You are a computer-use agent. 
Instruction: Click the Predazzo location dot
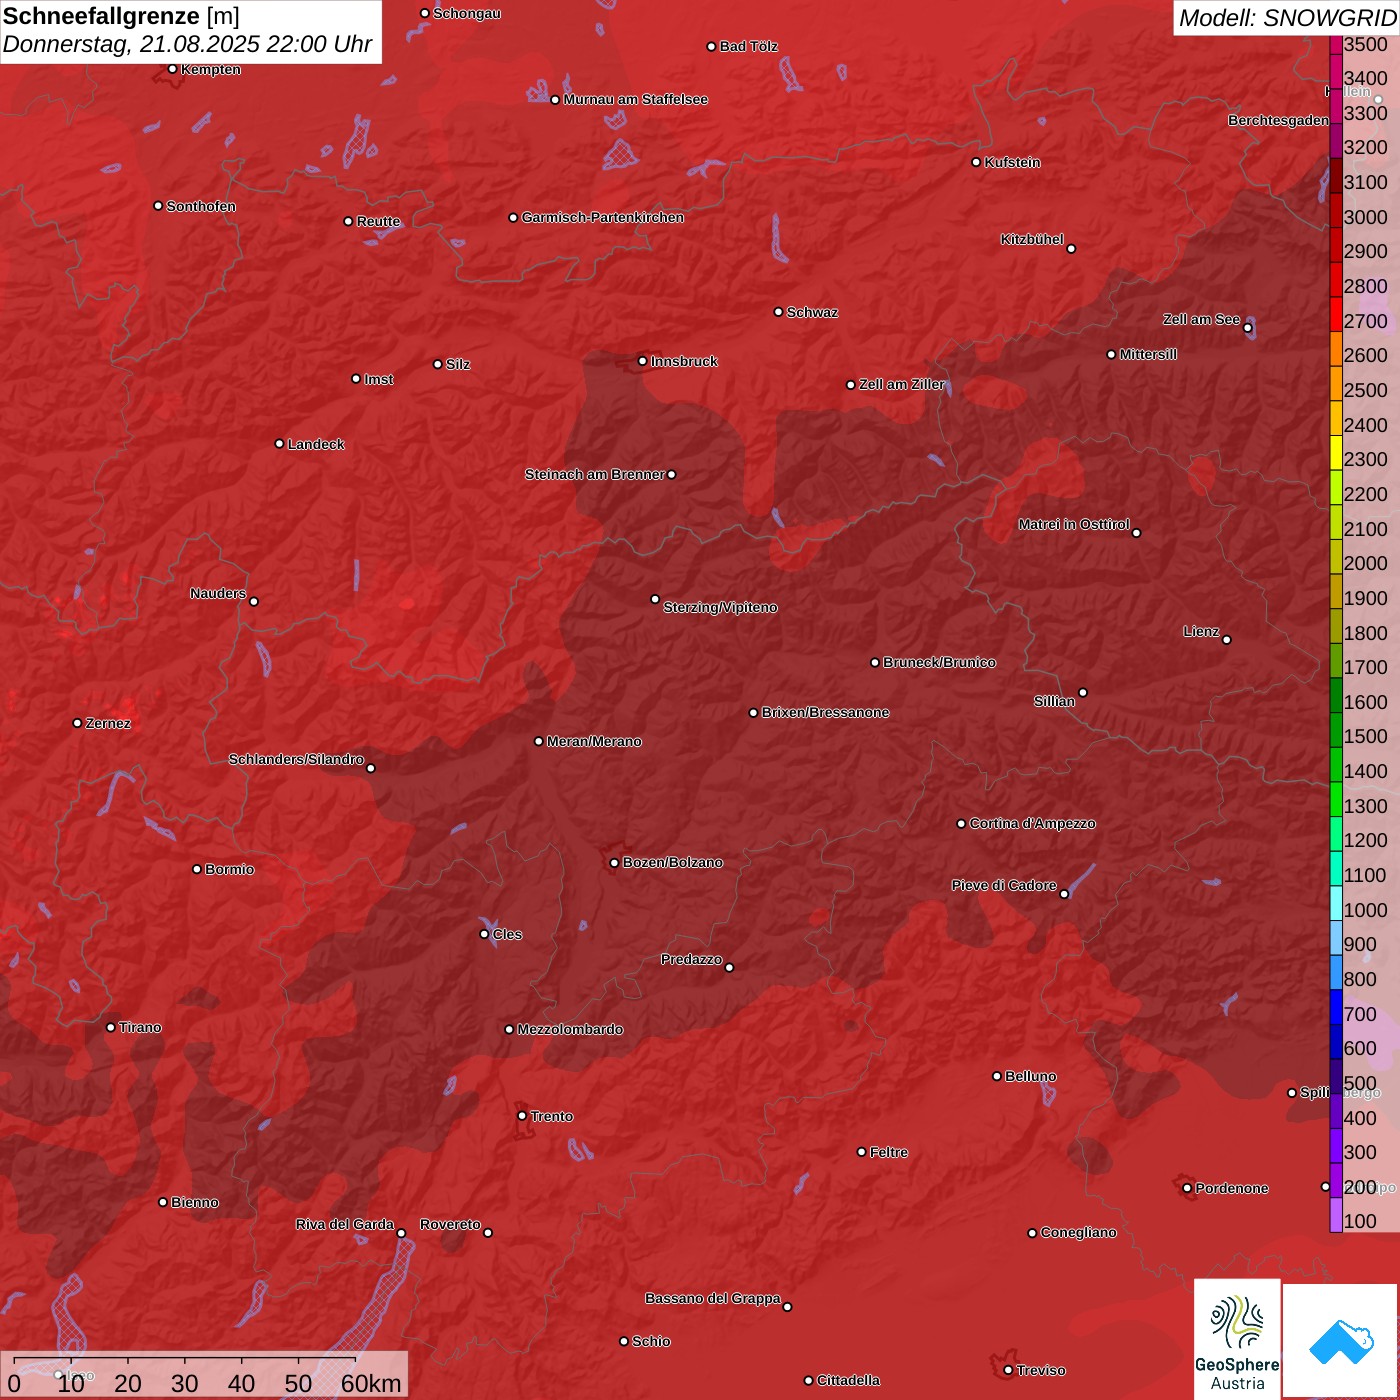(729, 967)
